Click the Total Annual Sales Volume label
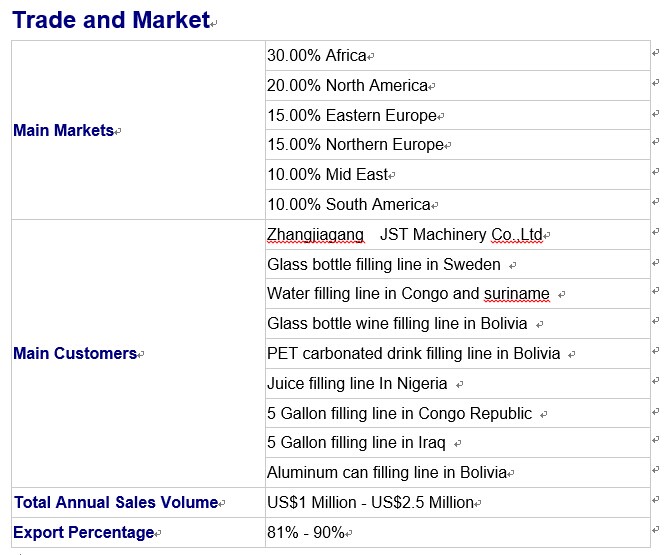 point(116,502)
